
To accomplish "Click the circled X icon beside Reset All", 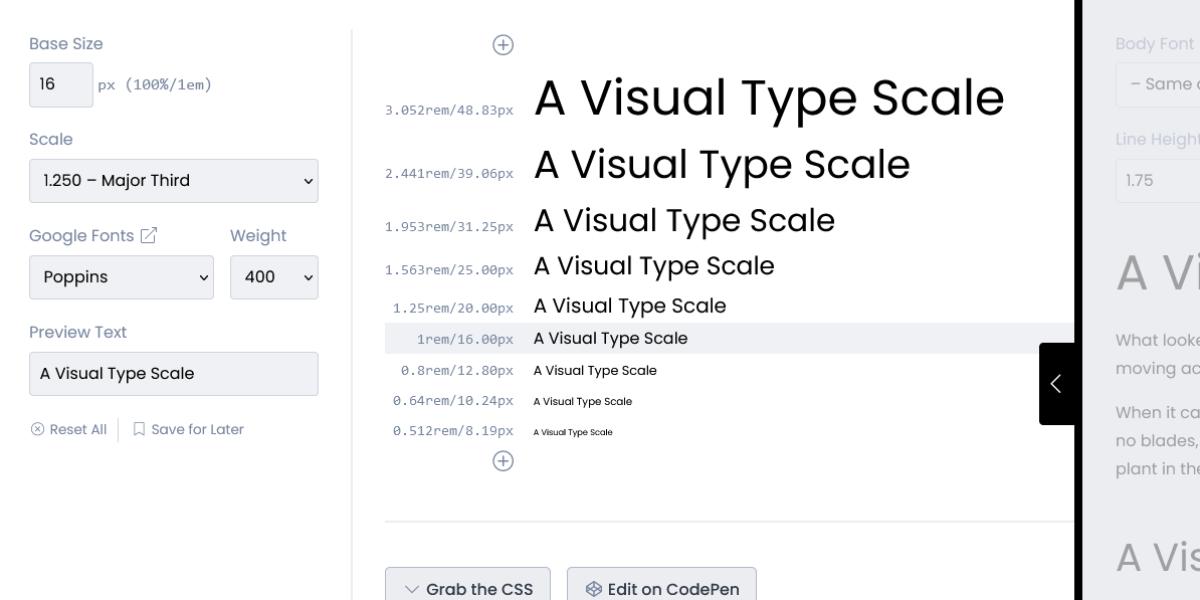I will (x=37, y=429).
